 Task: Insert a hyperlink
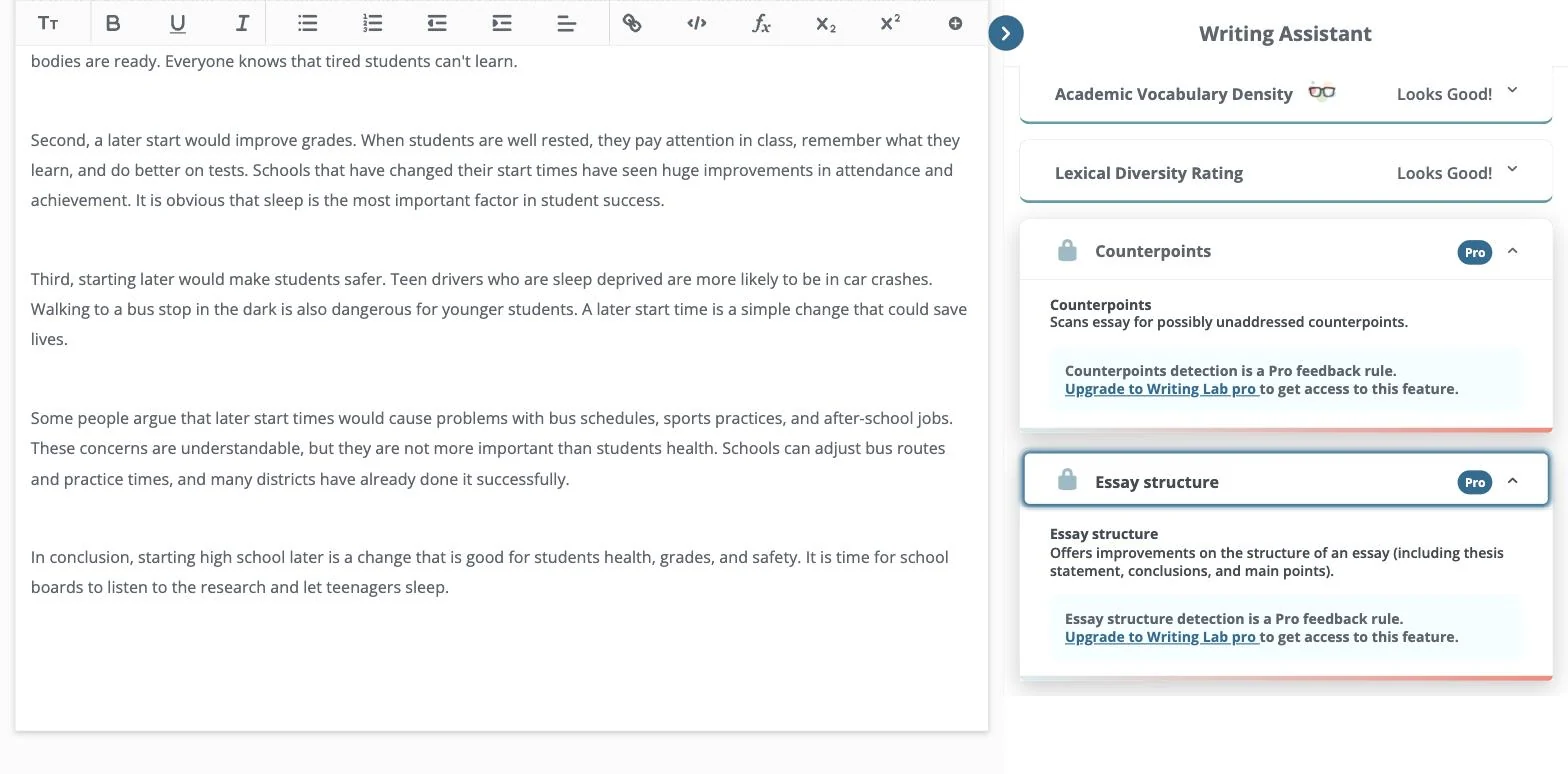(x=632, y=23)
